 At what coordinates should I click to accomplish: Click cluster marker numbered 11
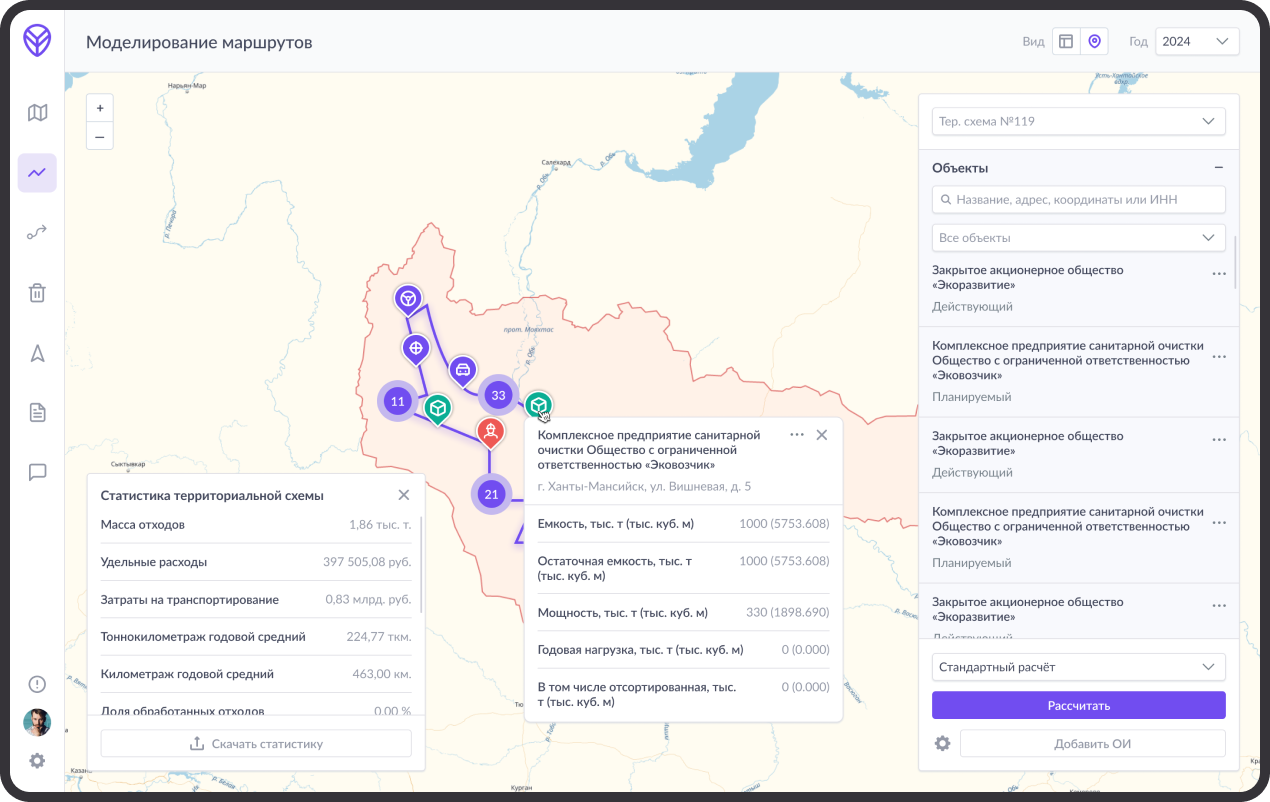point(398,402)
